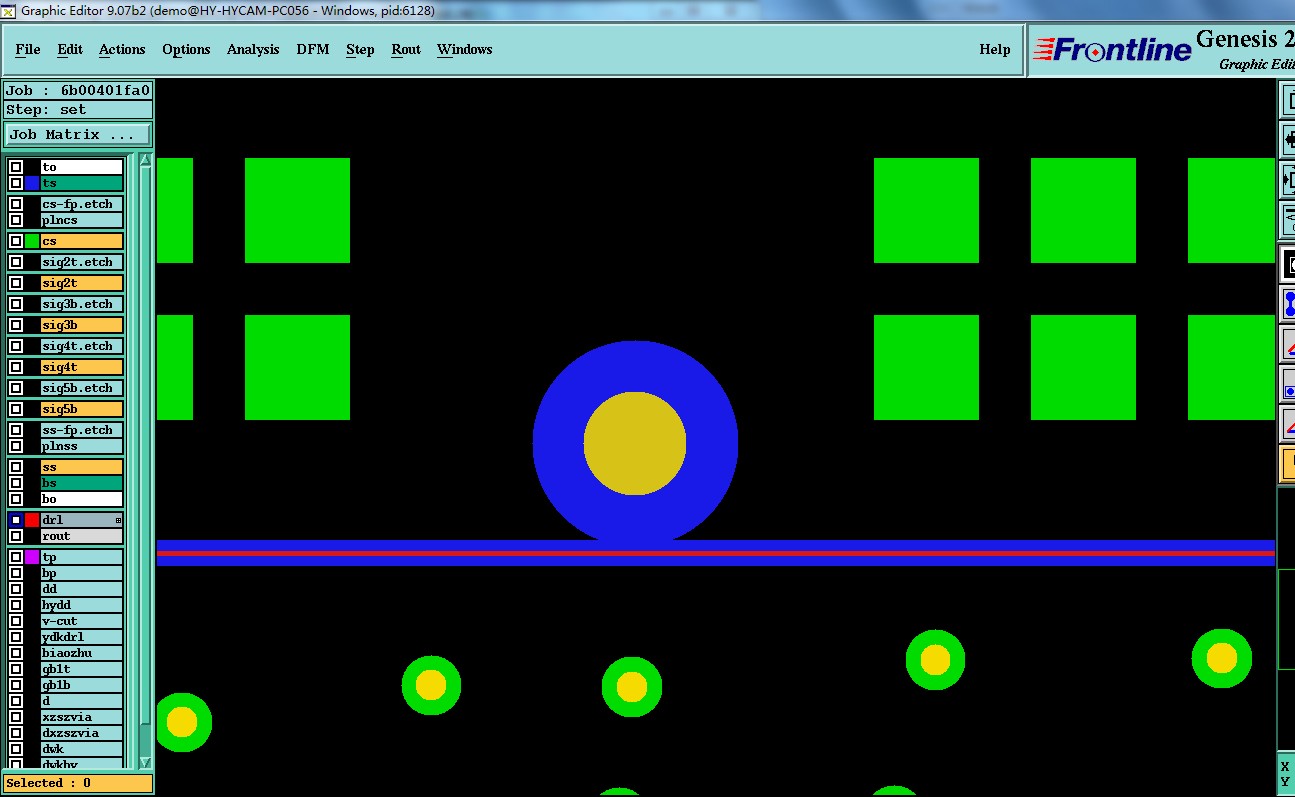The width and height of the screenshot is (1295, 797).
Task: Select the sig3b.etch layer name
Action: (x=82, y=304)
